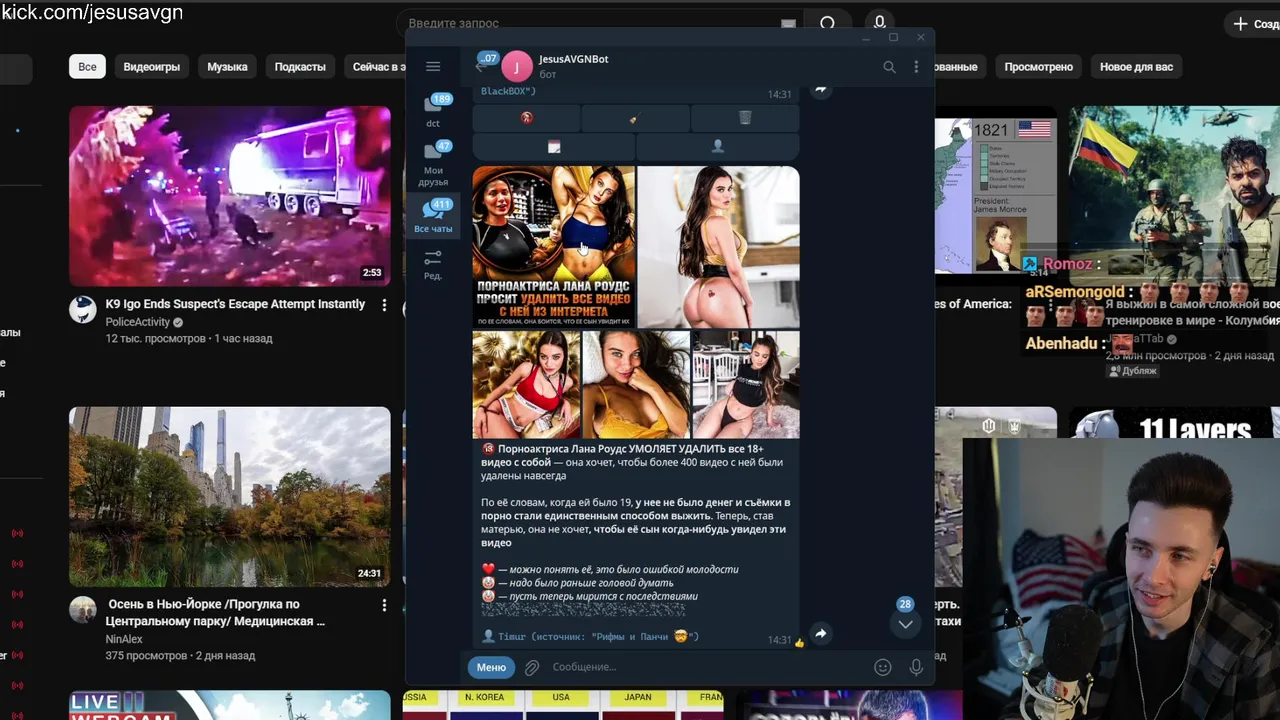Click the trash can bot inline button

coord(745,118)
